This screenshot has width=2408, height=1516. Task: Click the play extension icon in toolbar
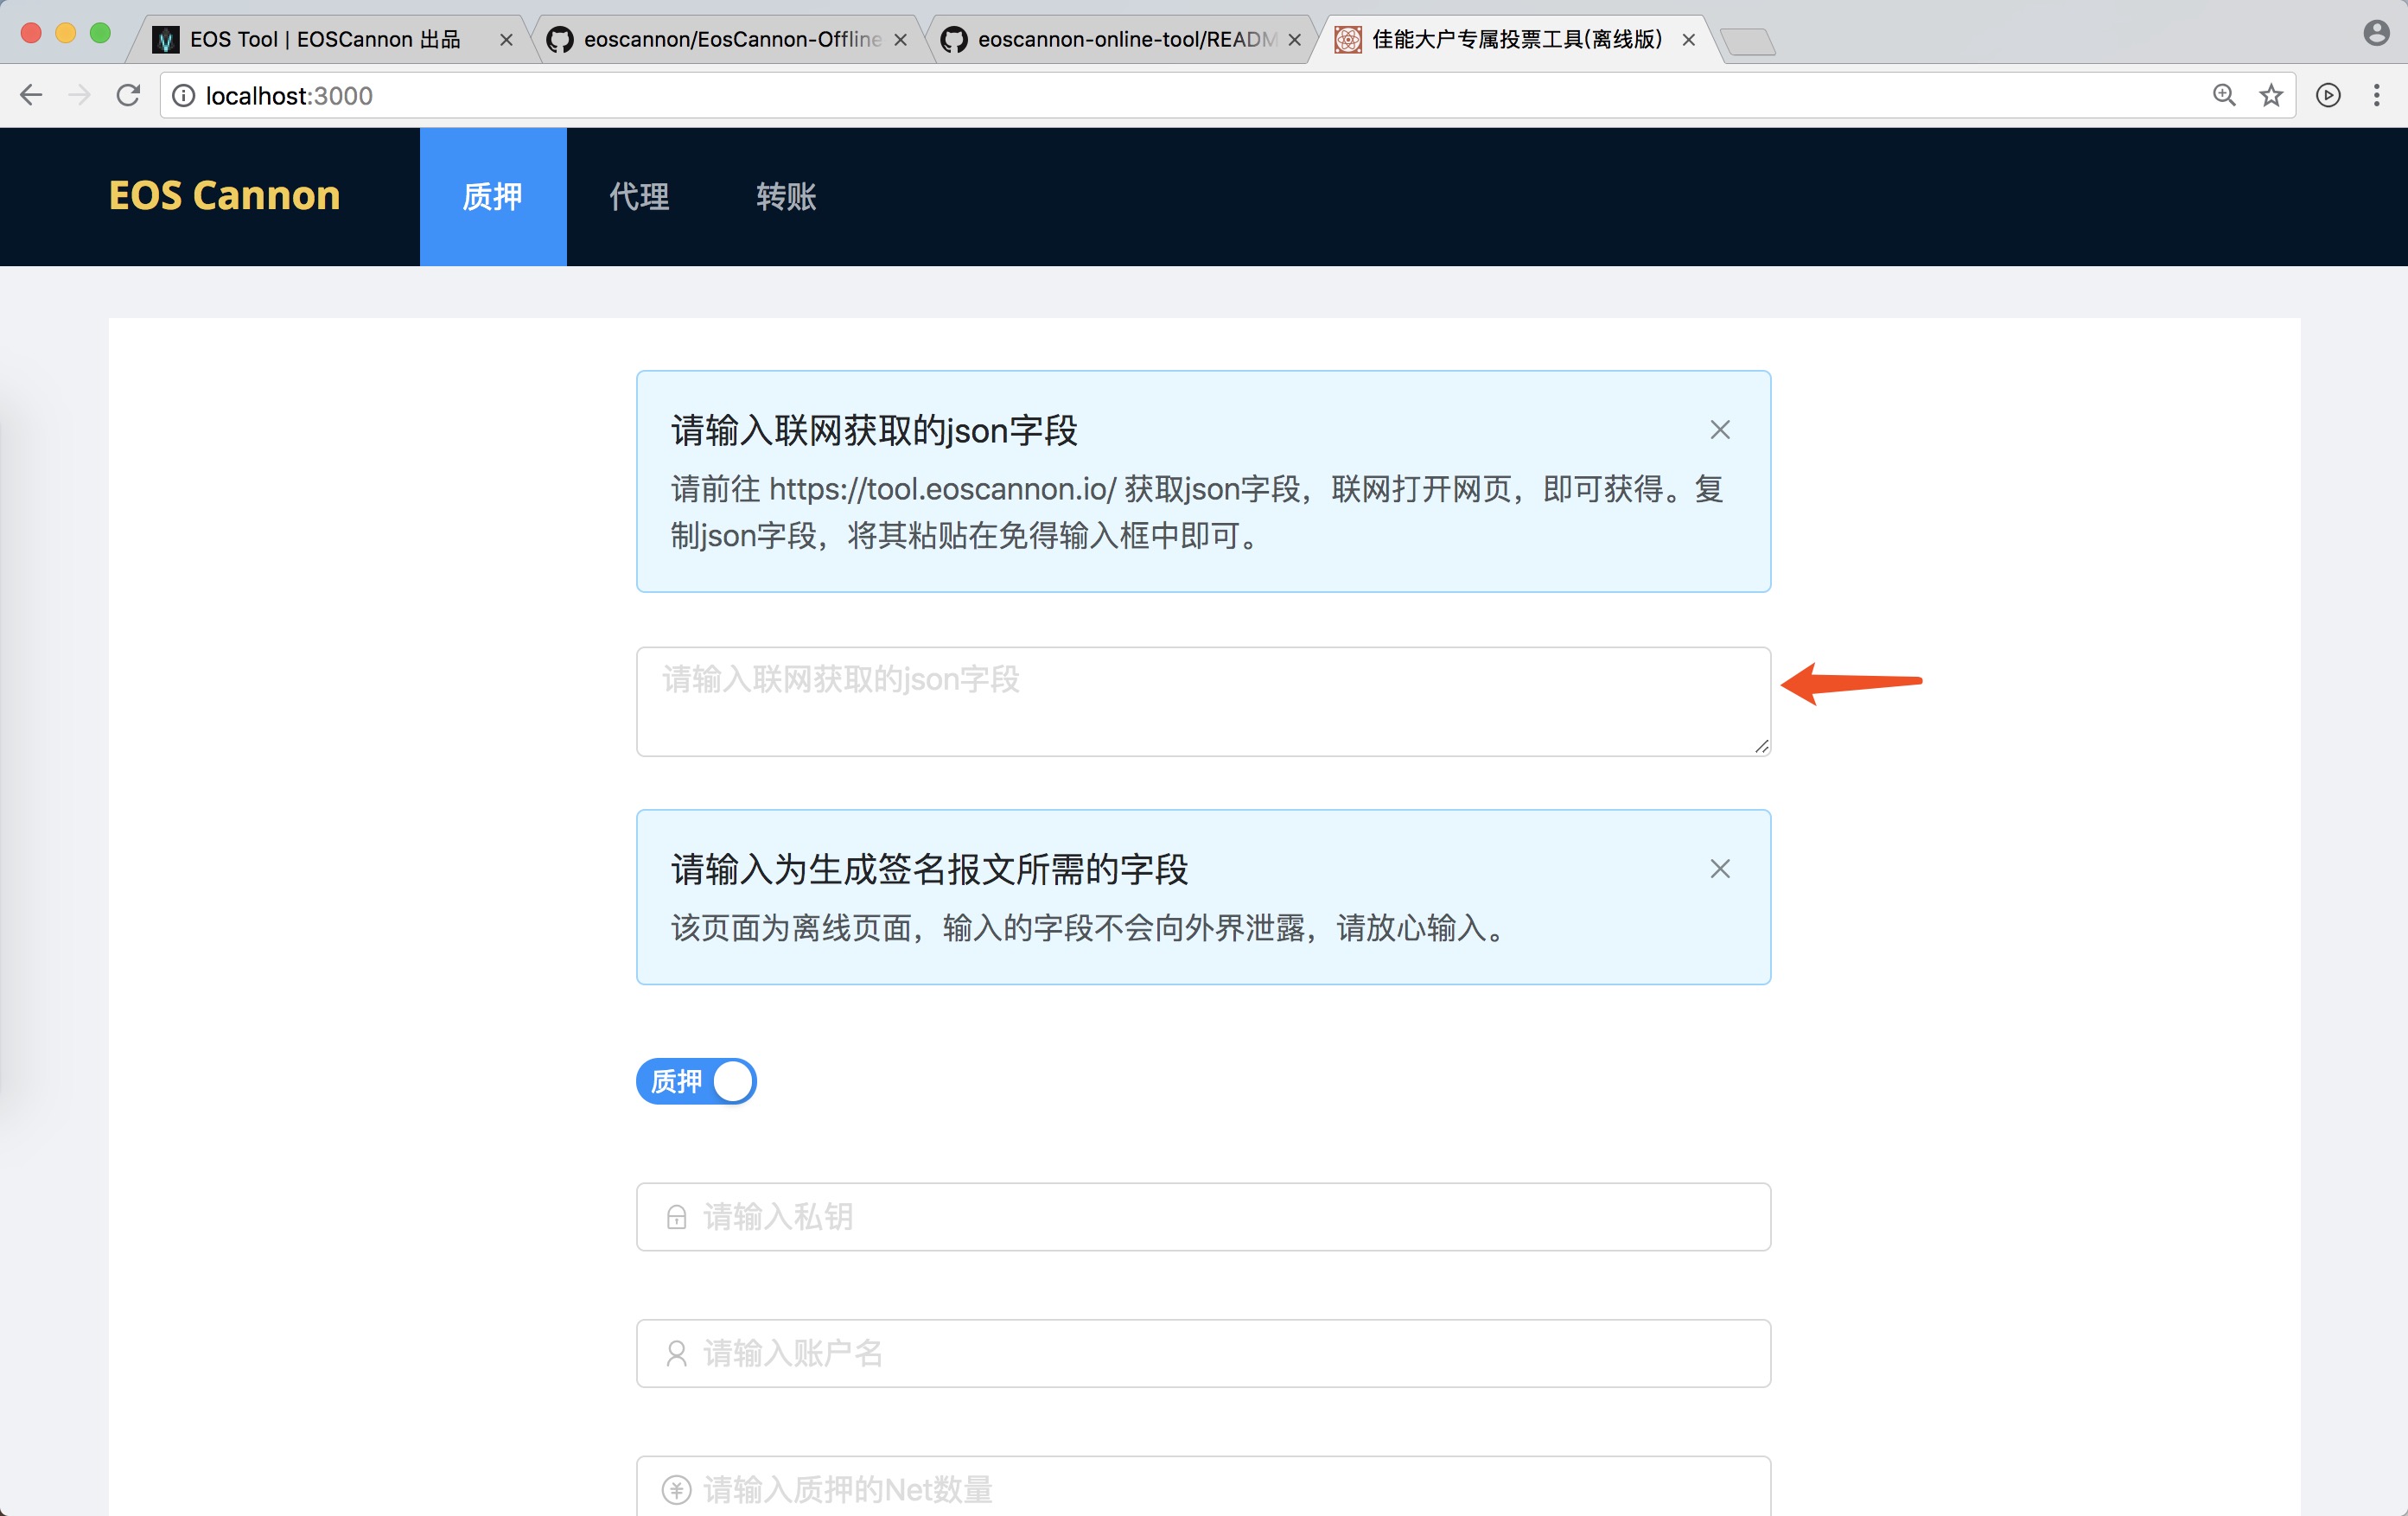pyautogui.click(x=2328, y=95)
